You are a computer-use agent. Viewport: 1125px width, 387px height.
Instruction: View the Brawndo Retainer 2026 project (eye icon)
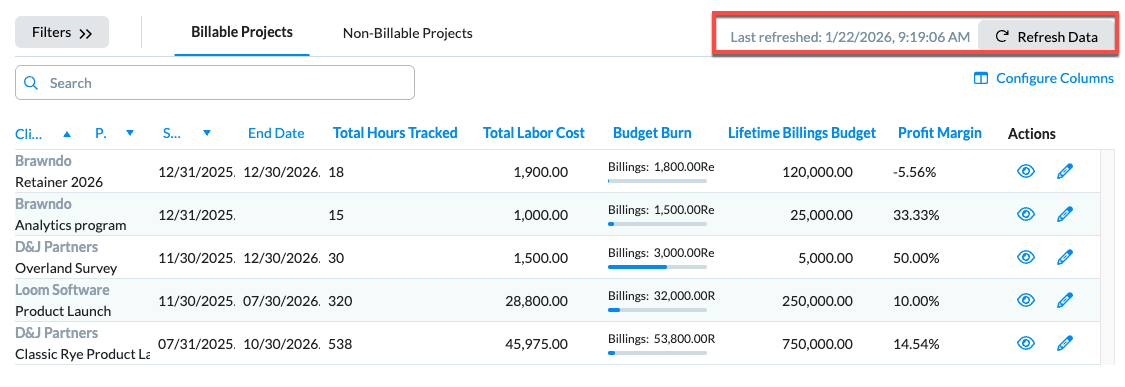click(x=1026, y=171)
